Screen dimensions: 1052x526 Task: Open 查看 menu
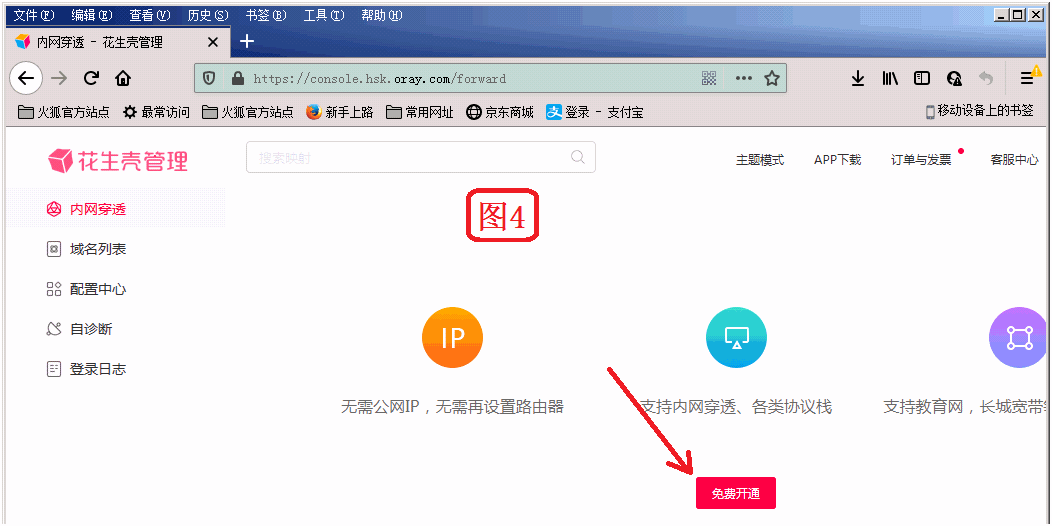tap(150, 15)
